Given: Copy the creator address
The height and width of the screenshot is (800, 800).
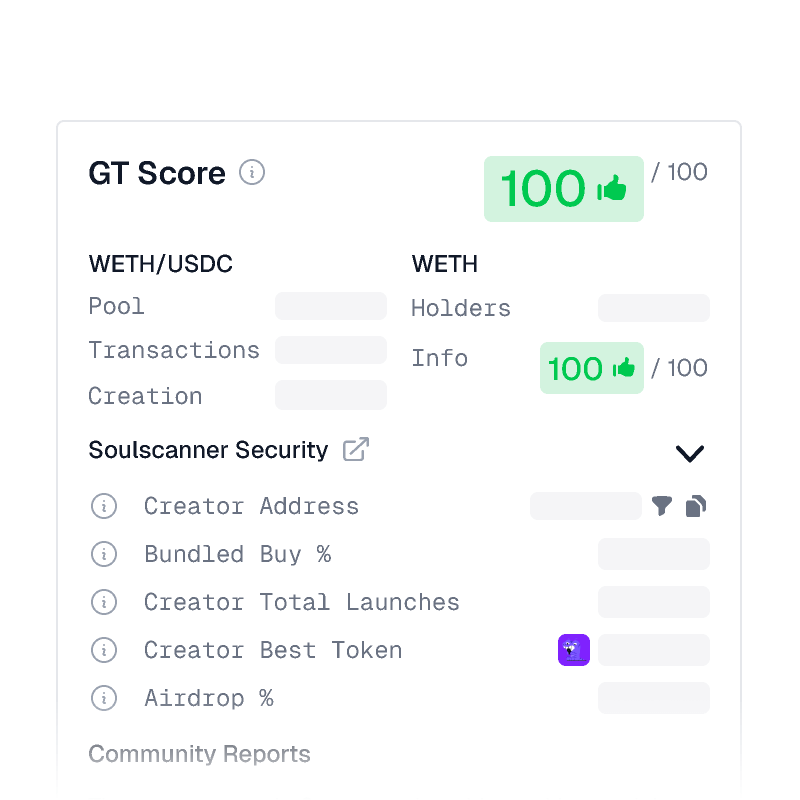Looking at the screenshot, I should coord(696,506).
